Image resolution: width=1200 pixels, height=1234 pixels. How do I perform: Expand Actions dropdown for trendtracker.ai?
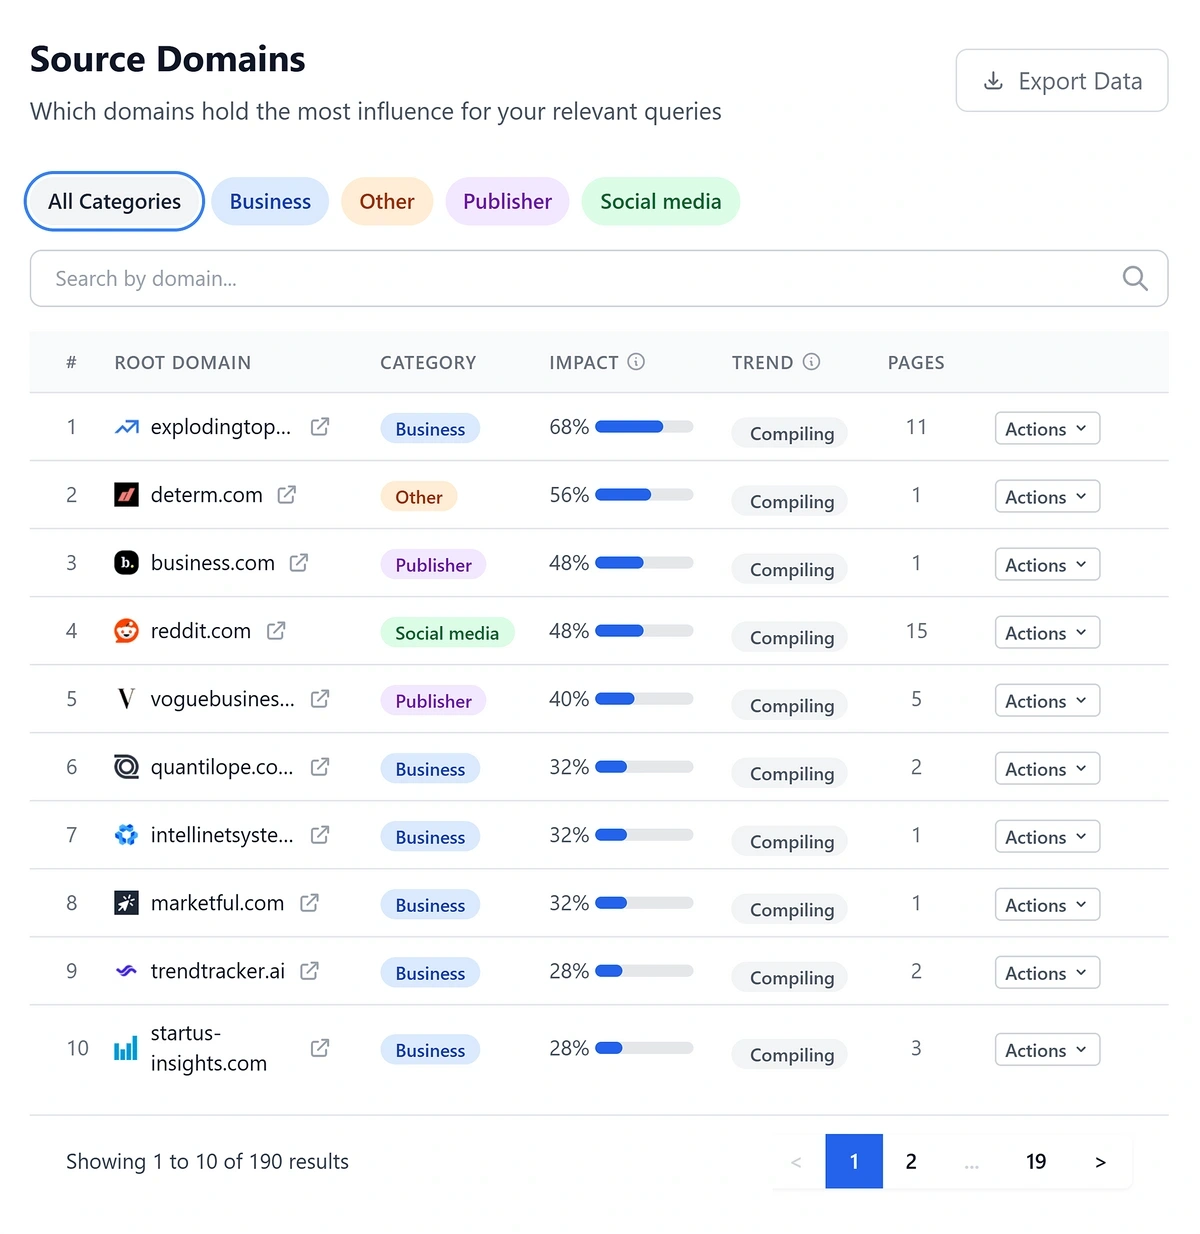1047,973
